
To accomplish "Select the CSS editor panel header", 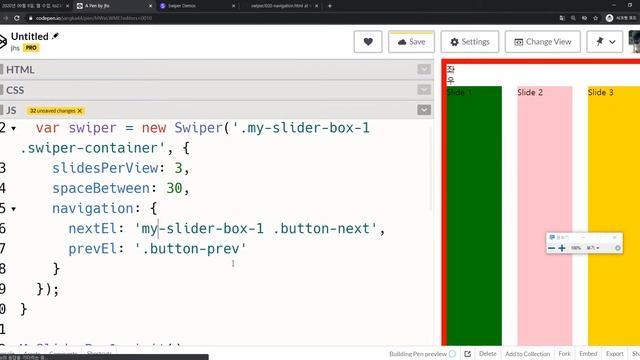I will pos(216,90).
